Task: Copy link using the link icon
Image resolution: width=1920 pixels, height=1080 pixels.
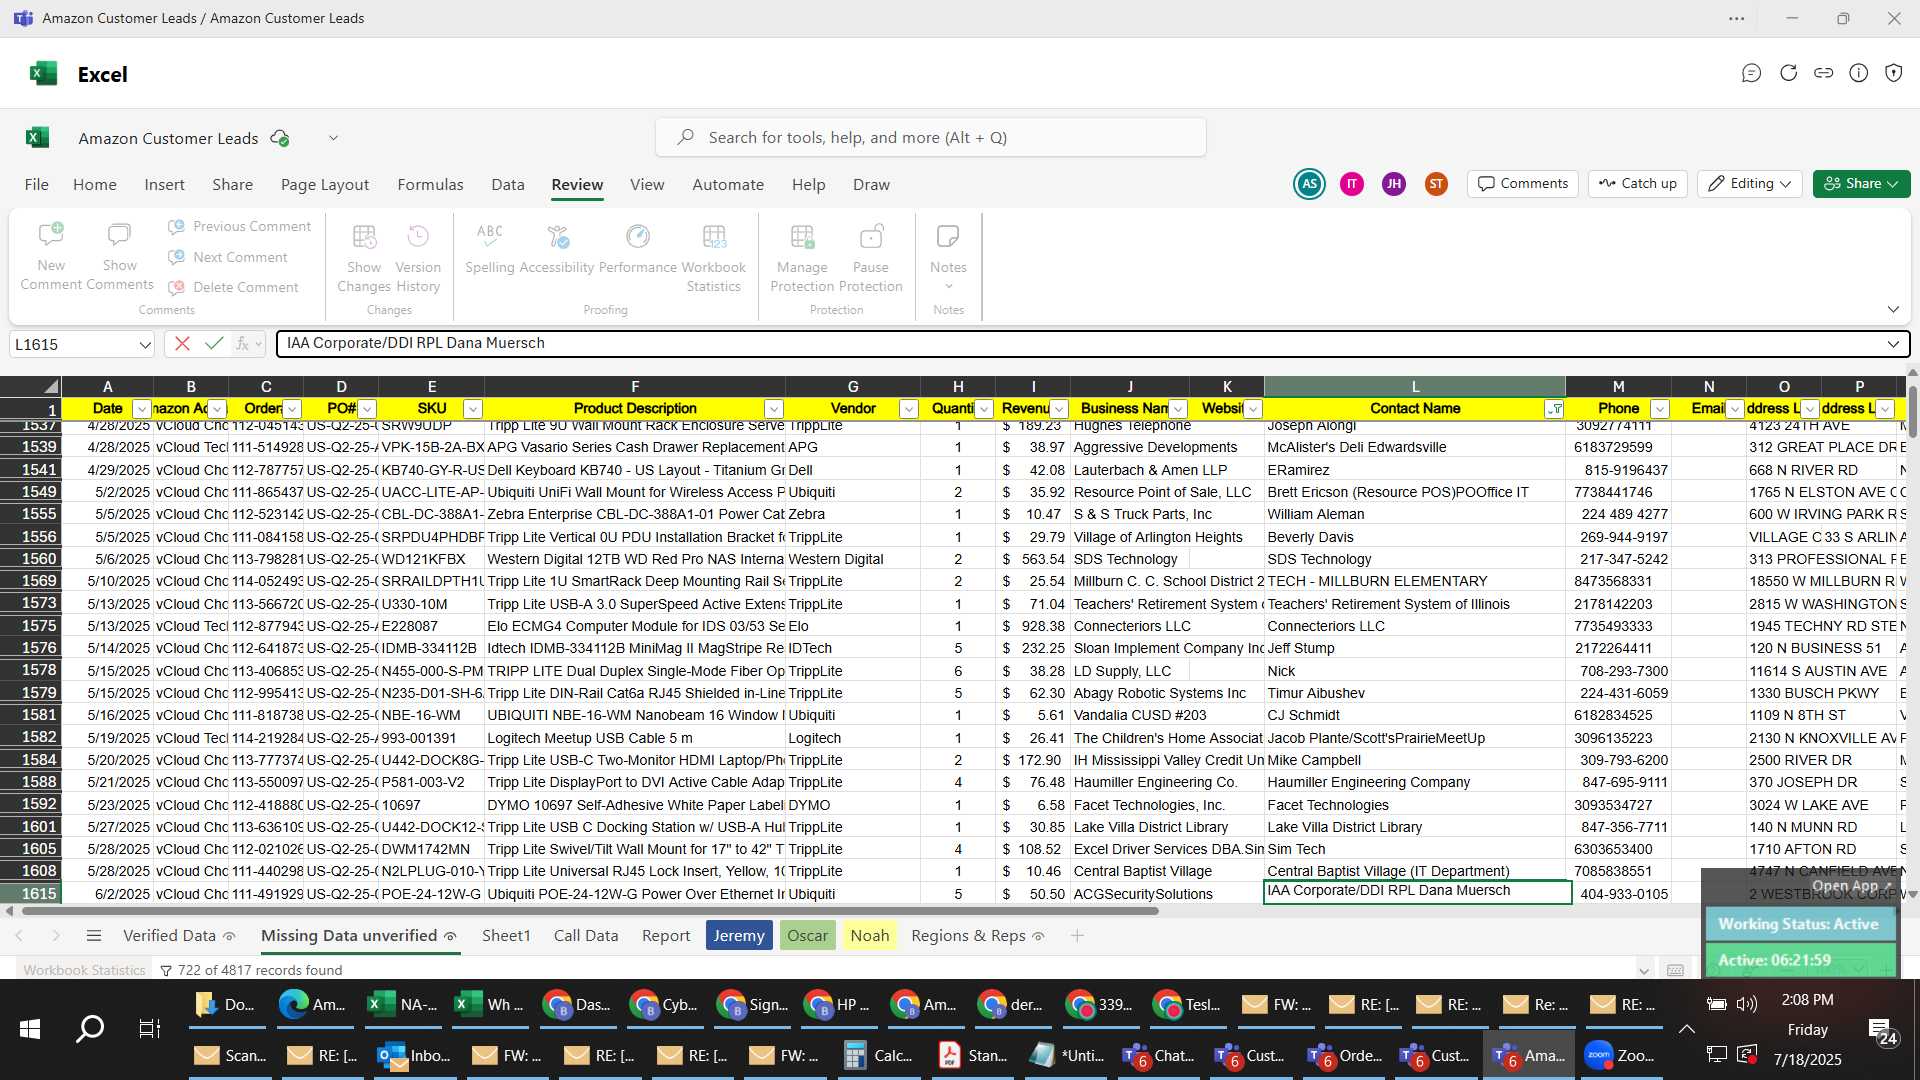Action: tap(1824, 73)
